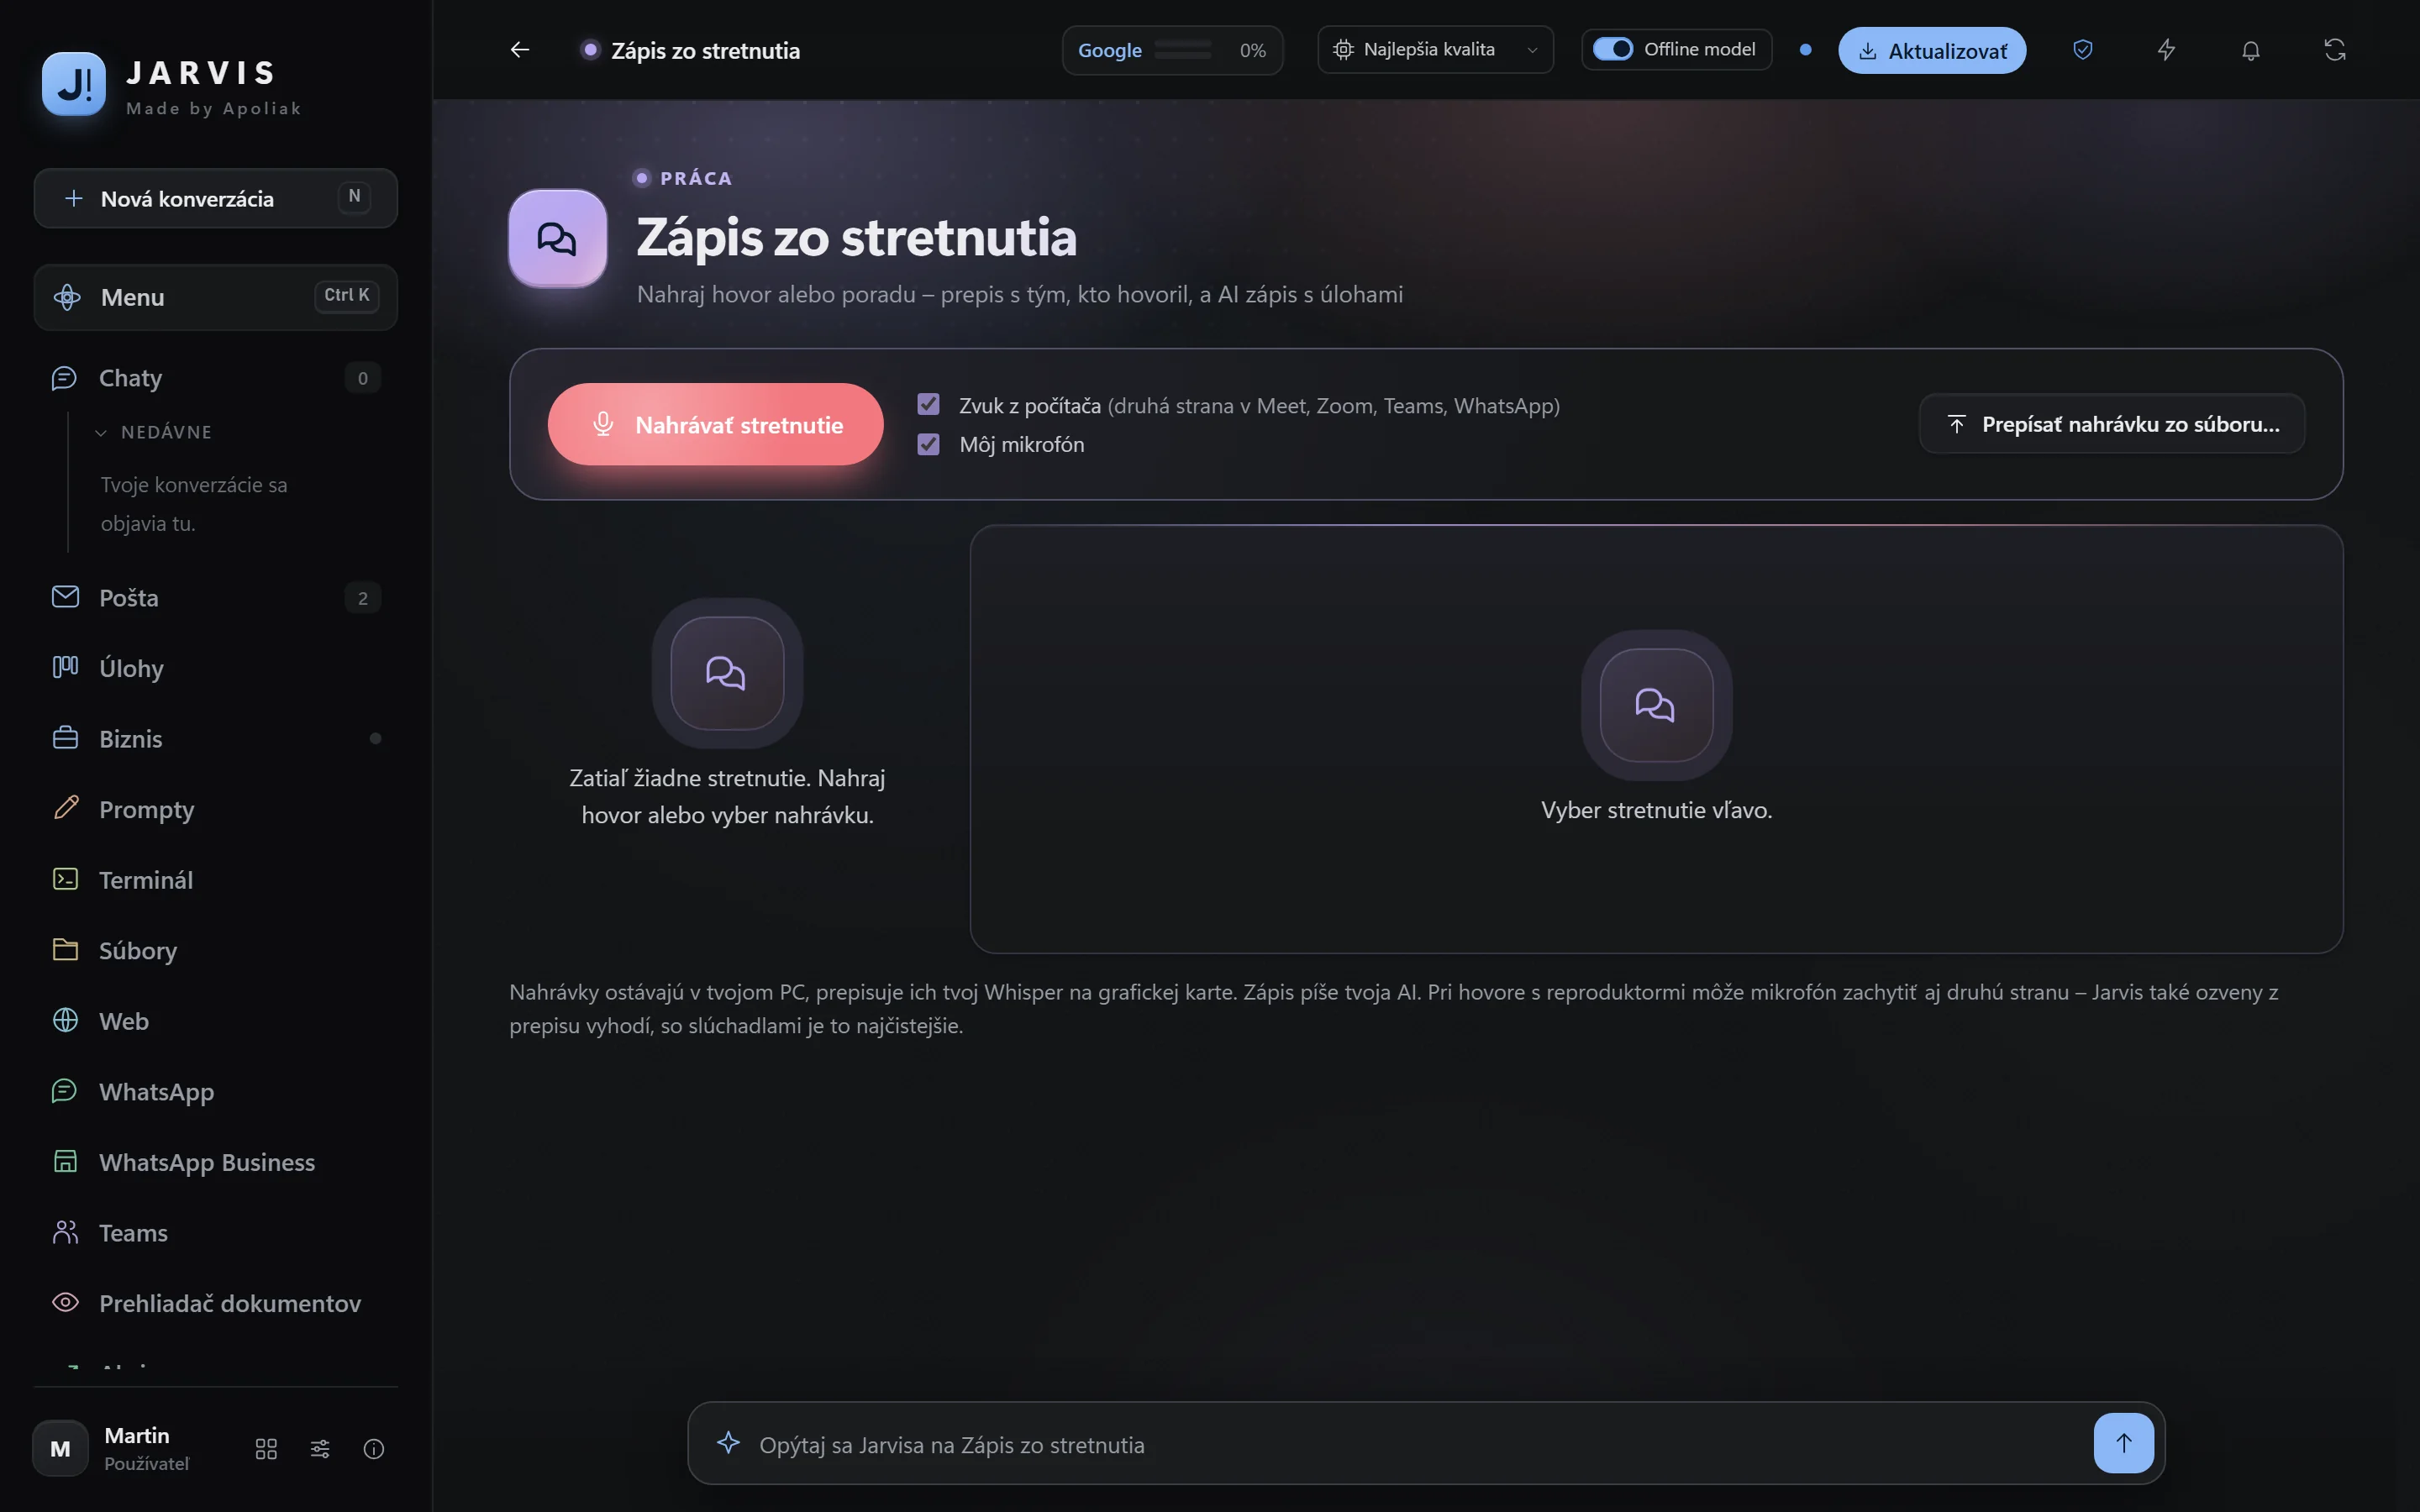Open Teams in the sidebar
This screenshot has height=1512, width=2420.
pyautogui.click(x=216, y=1233)
